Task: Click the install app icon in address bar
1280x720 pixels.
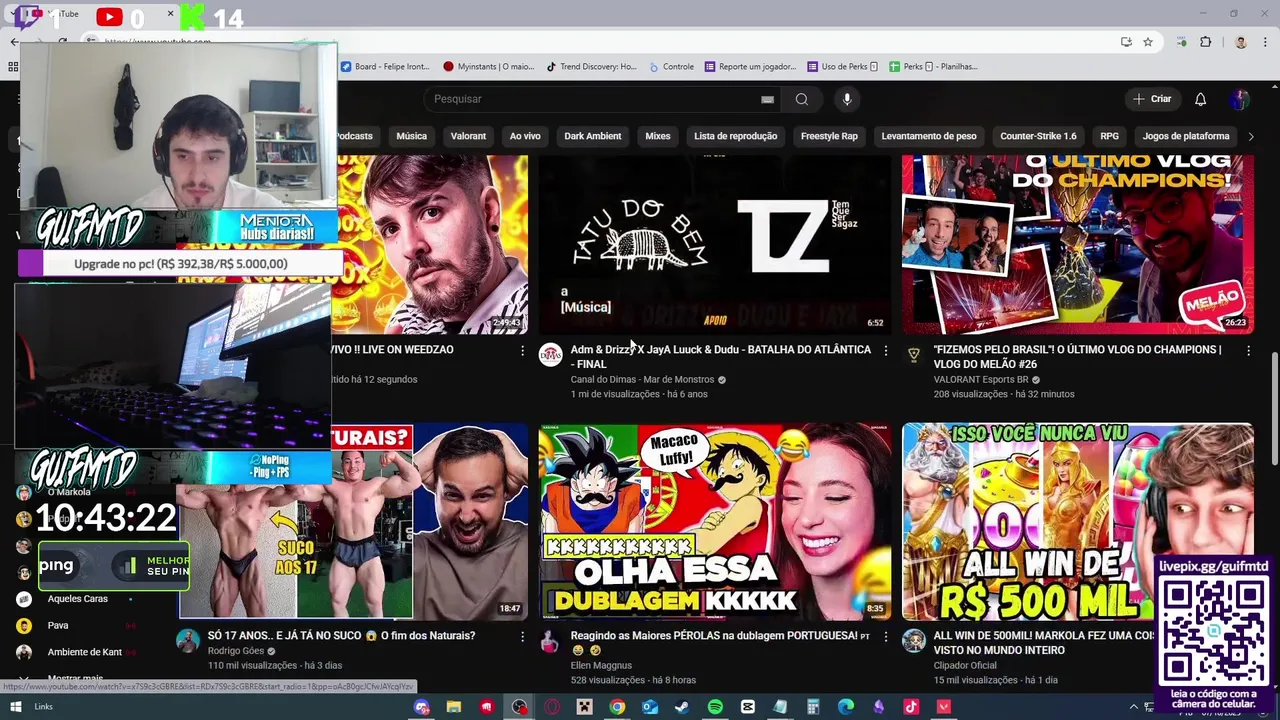Action: (1126, 42)
